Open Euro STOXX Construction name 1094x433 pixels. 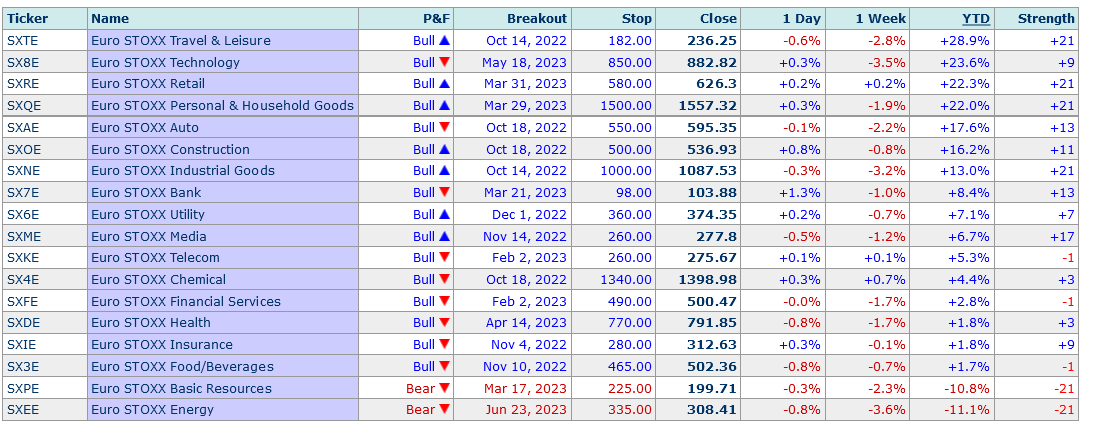pos(170,149)
